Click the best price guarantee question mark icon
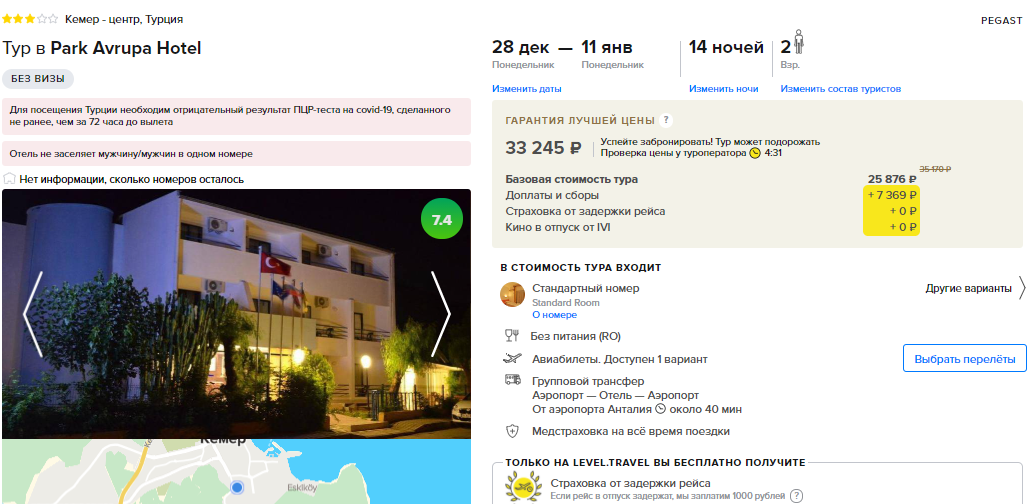1034x504 pixels. 666,120
